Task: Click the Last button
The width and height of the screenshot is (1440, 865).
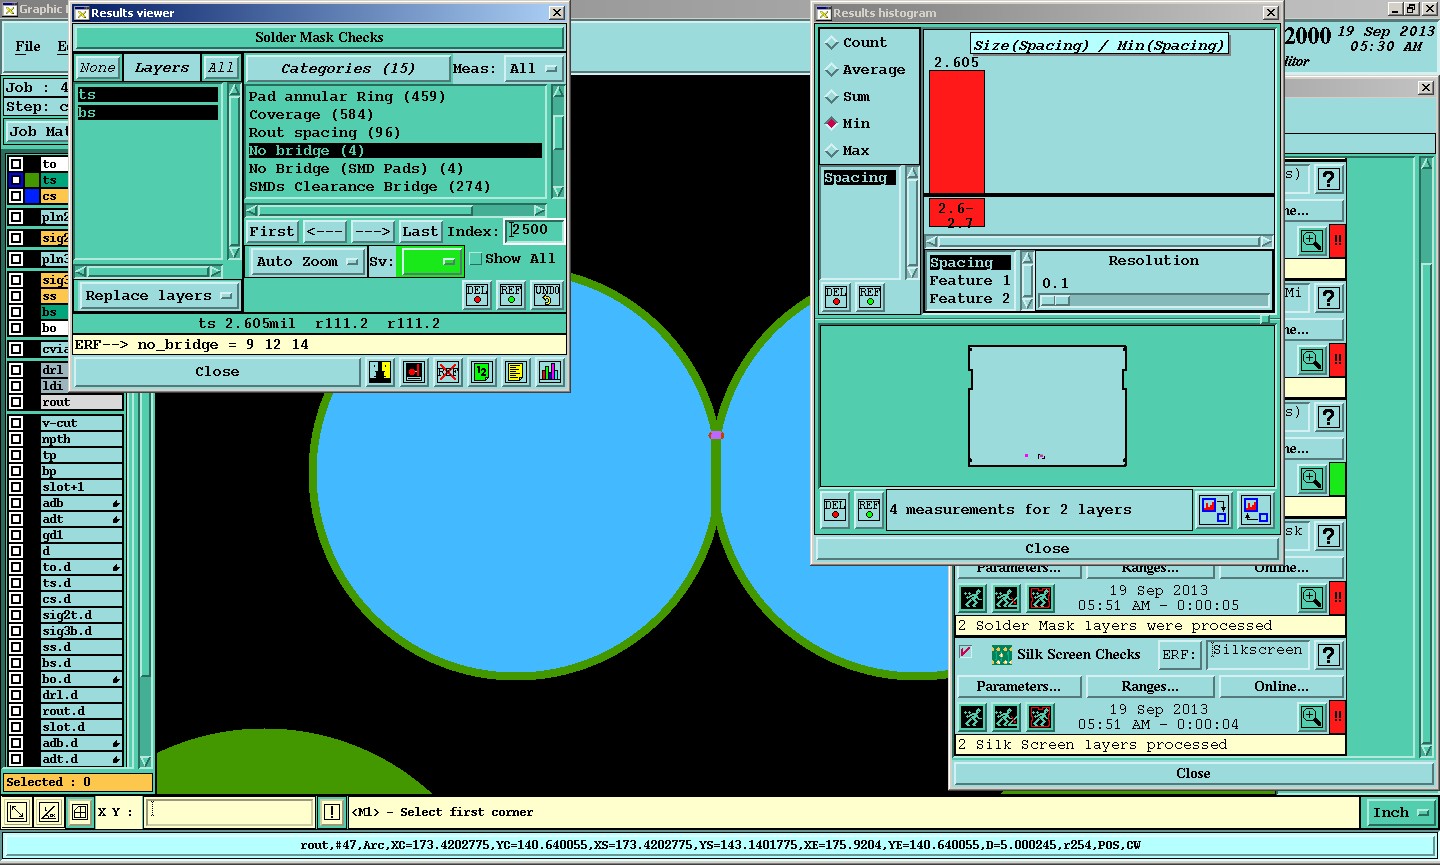Action: click(x=420, y=232)
